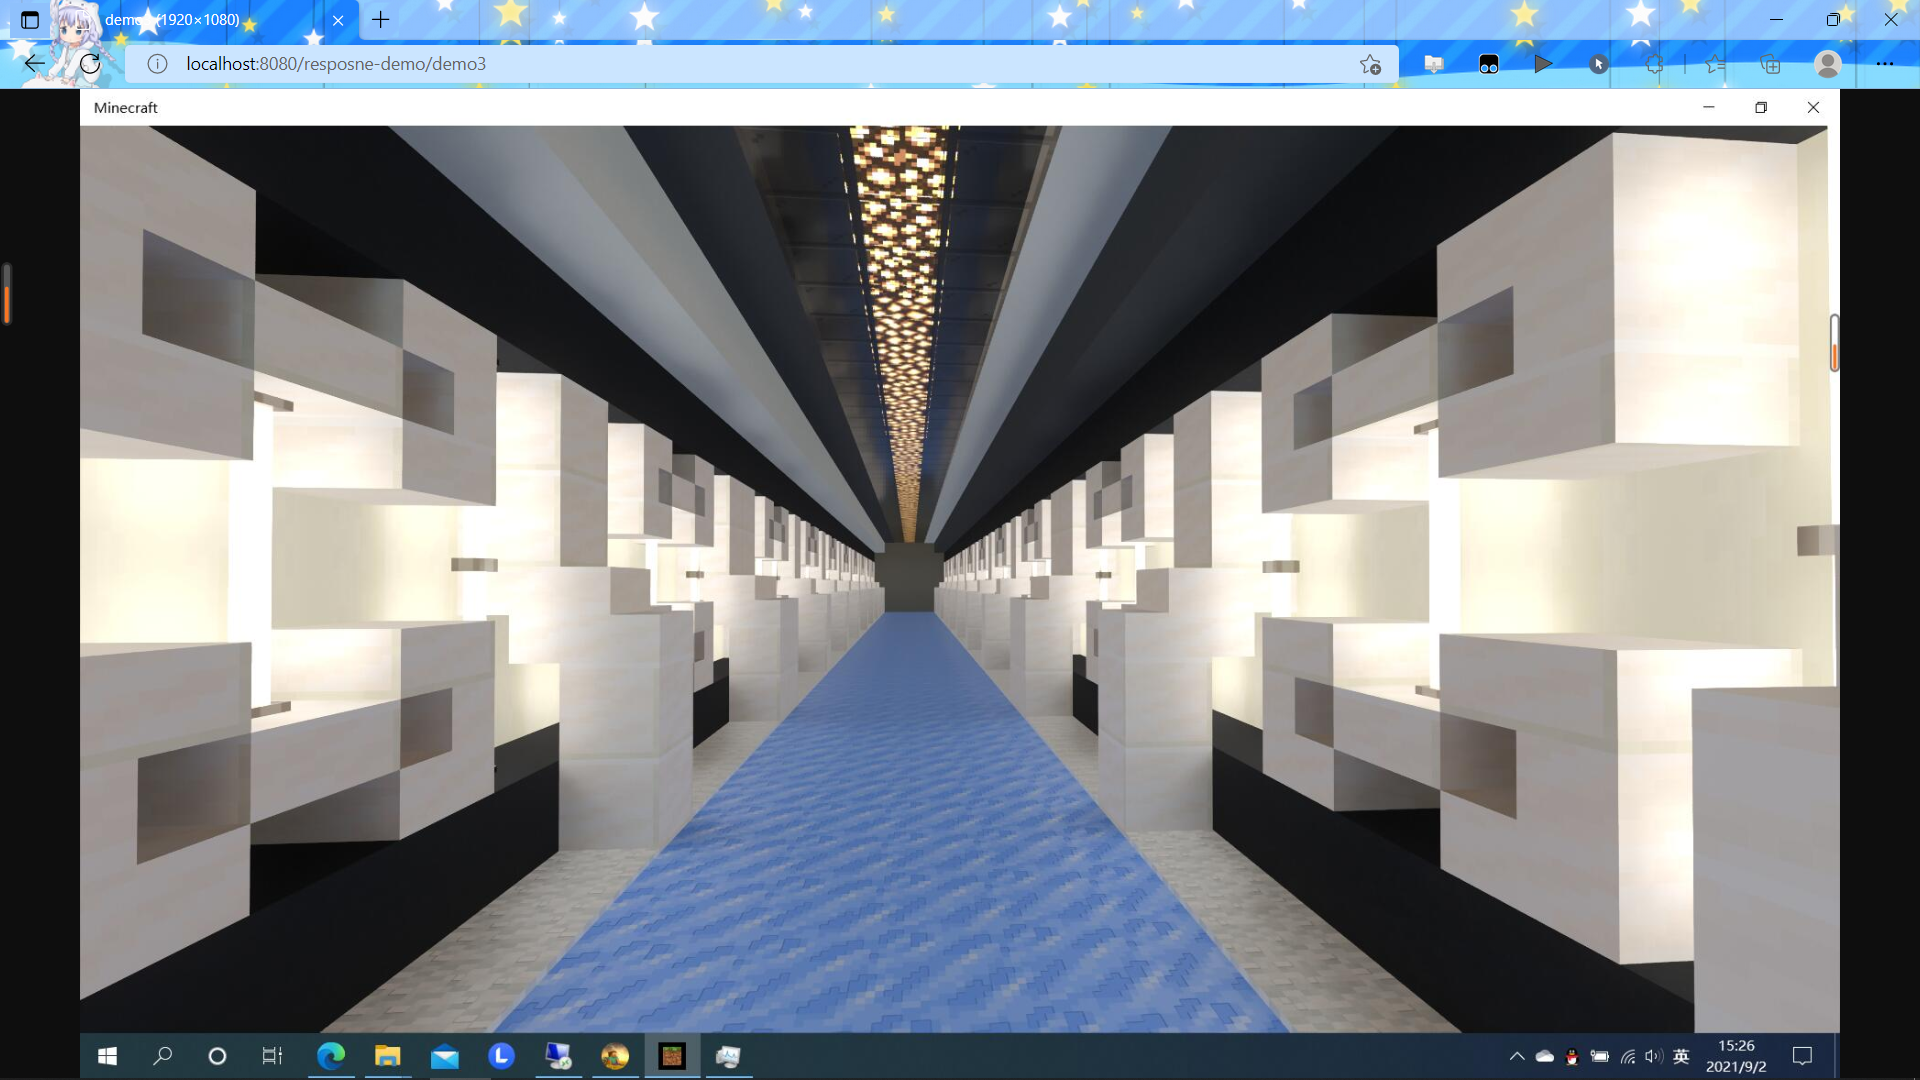Open the browser extensions puzzle icon
The height and width of the screenshot is (1080, 1920).
(1654, 64)
